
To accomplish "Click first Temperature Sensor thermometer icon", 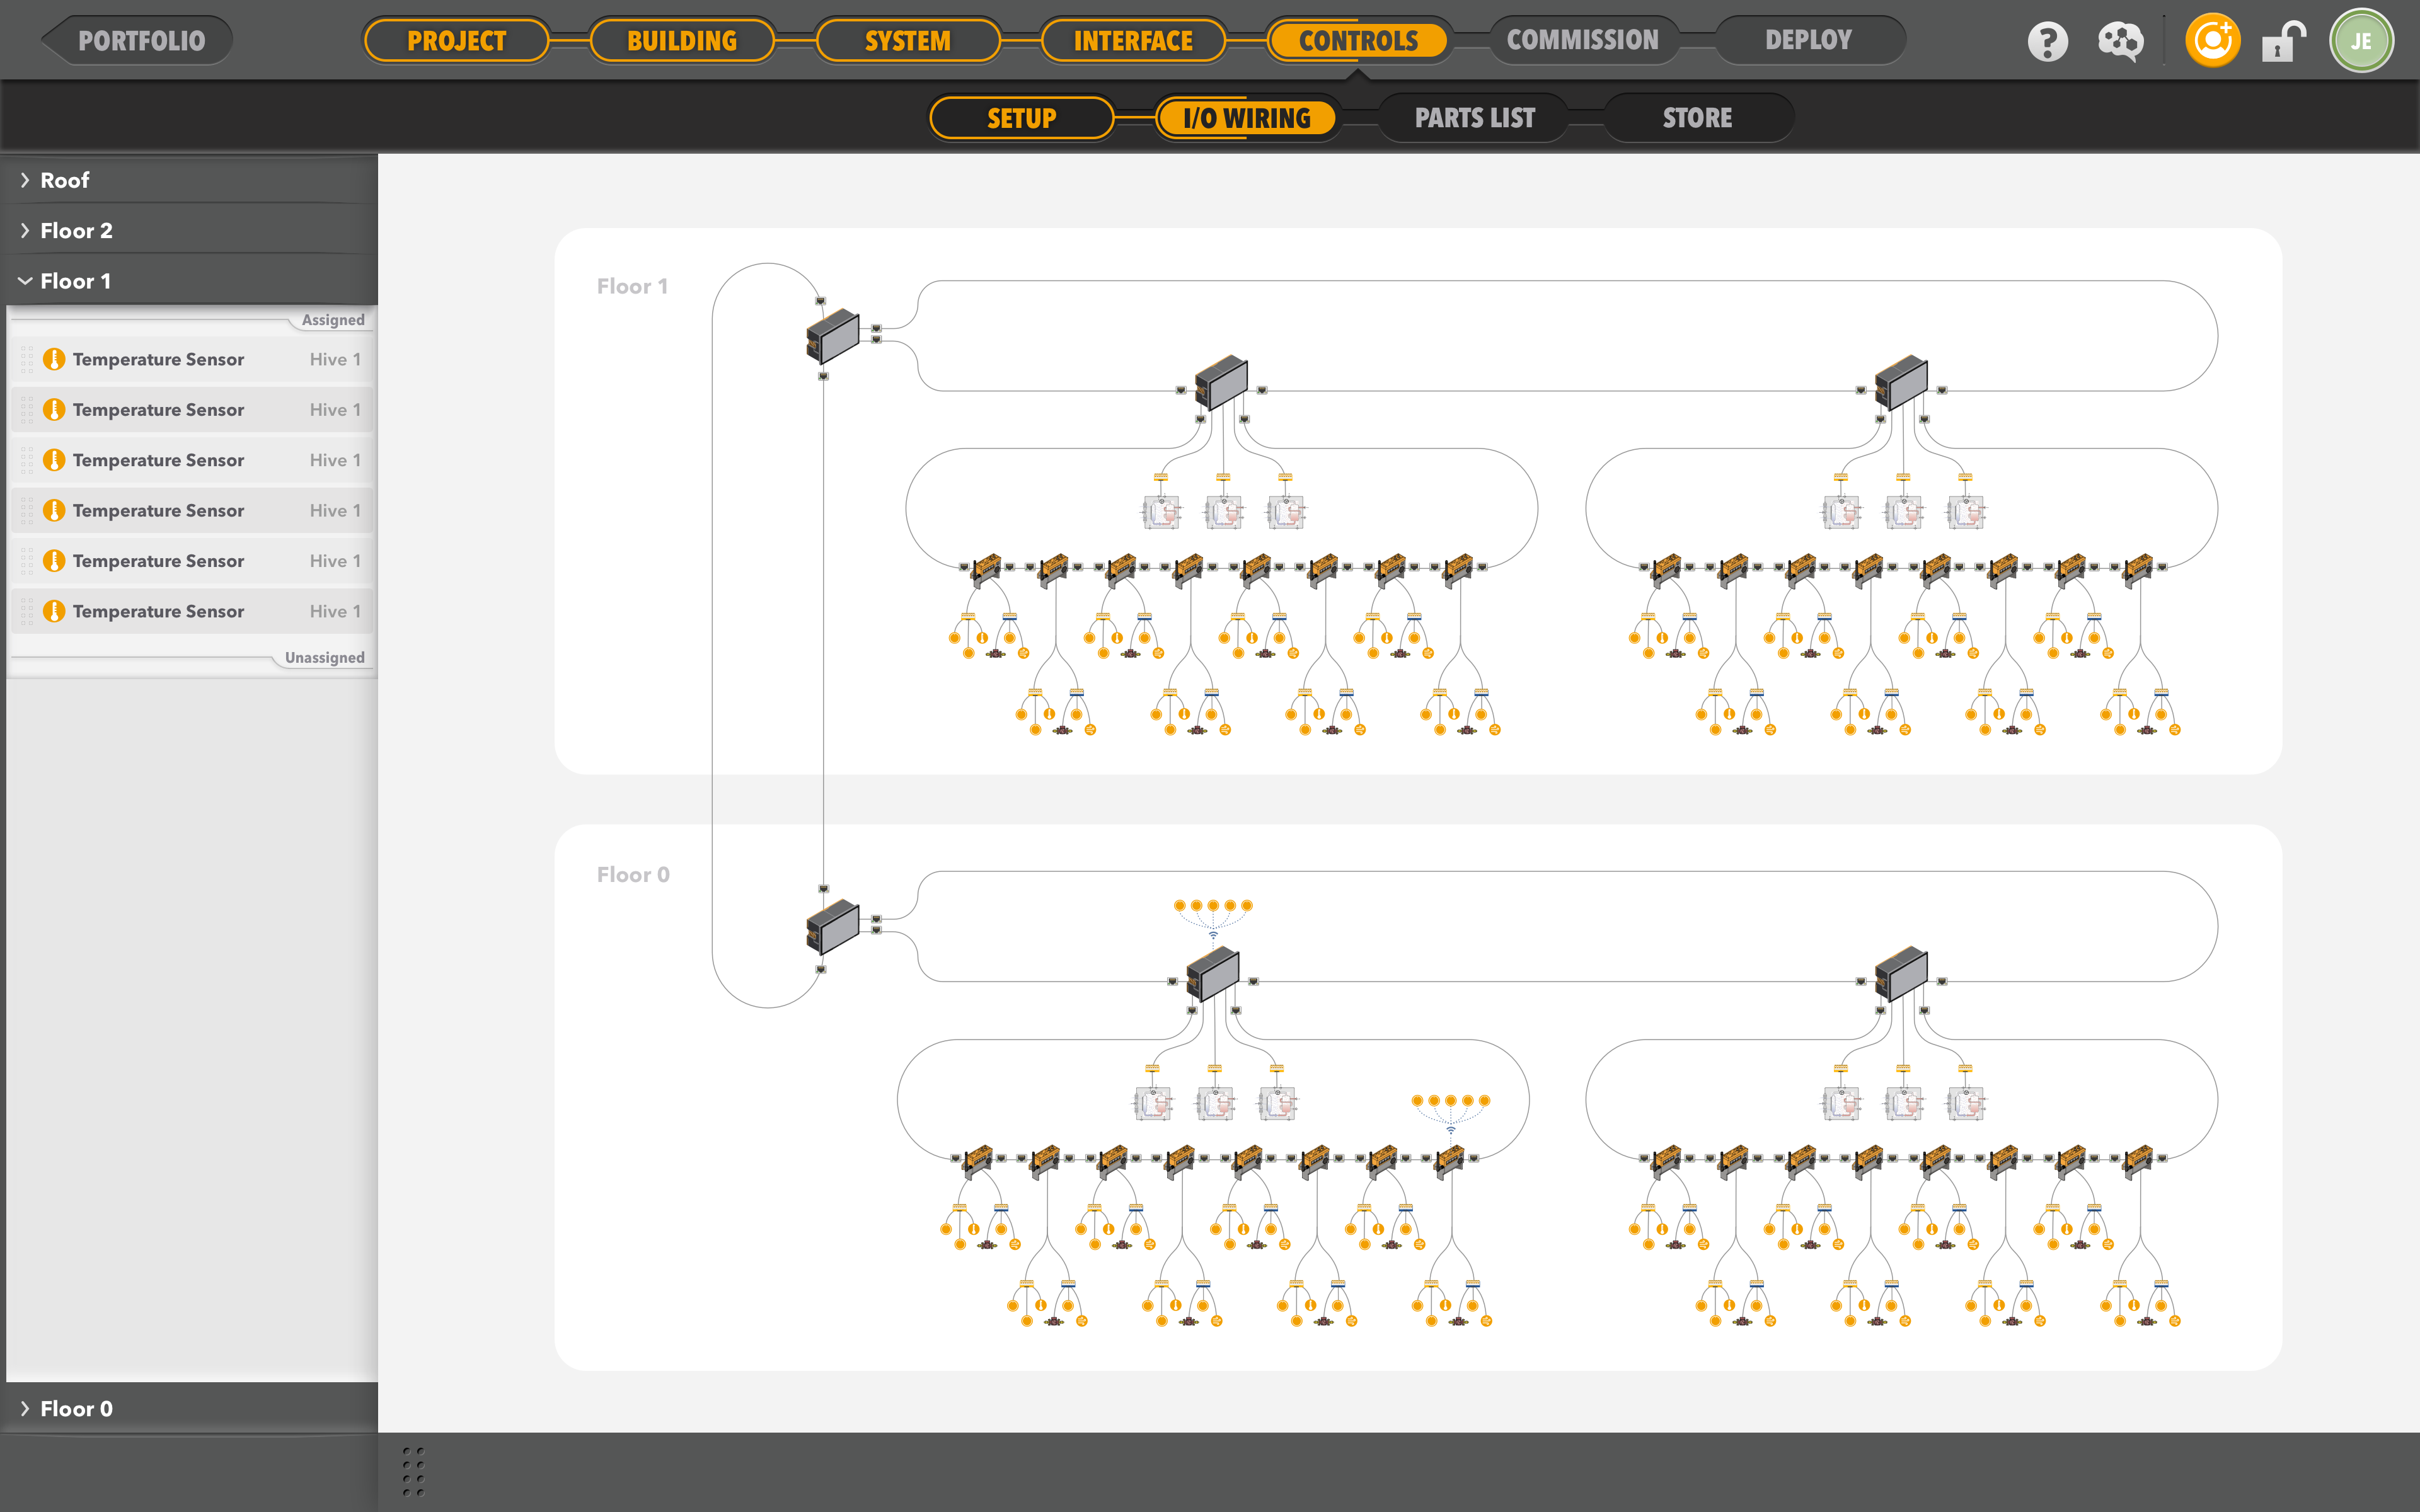I will tap(55, 359).
